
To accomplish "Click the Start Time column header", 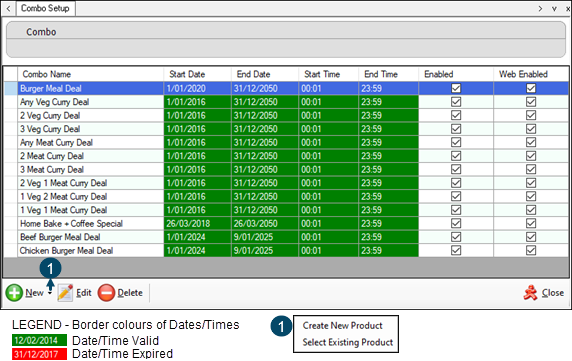I will [x=328, y=74].
